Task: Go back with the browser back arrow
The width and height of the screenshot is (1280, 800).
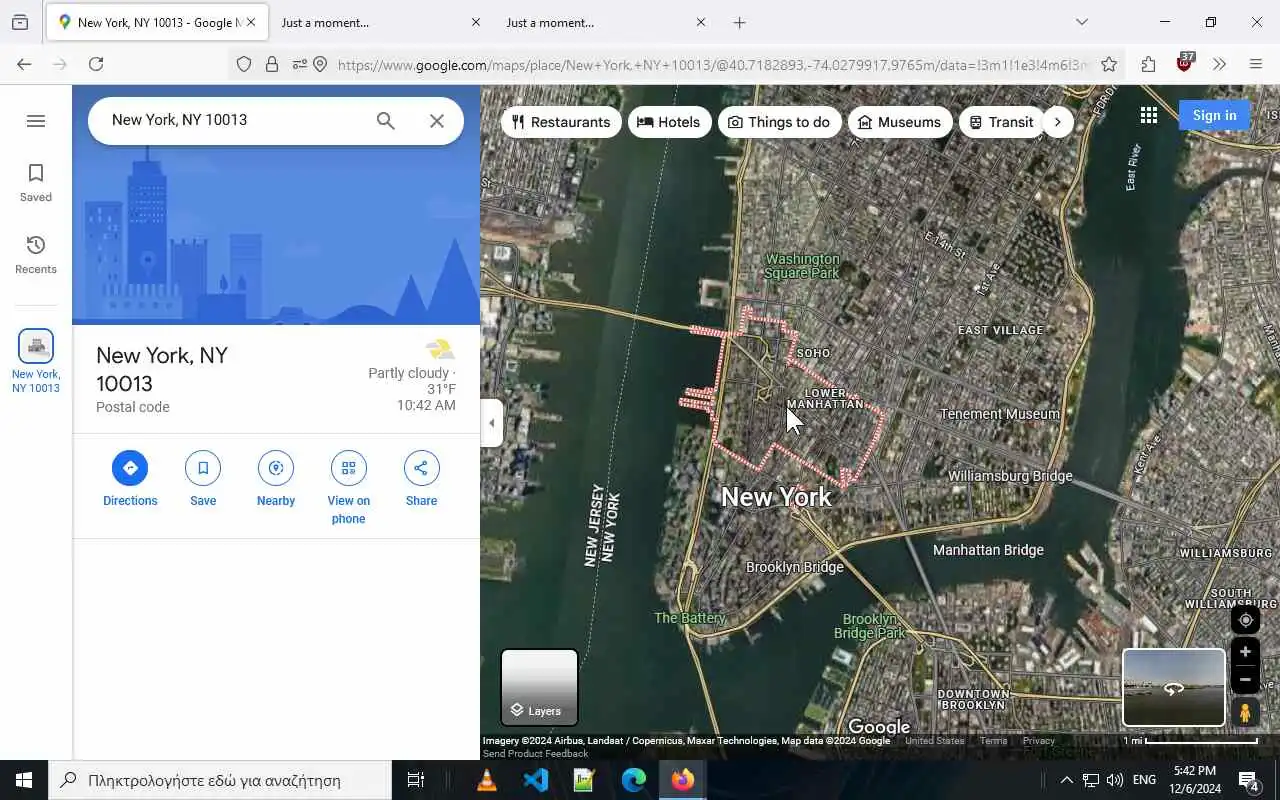Action: (x=24, y=64)
